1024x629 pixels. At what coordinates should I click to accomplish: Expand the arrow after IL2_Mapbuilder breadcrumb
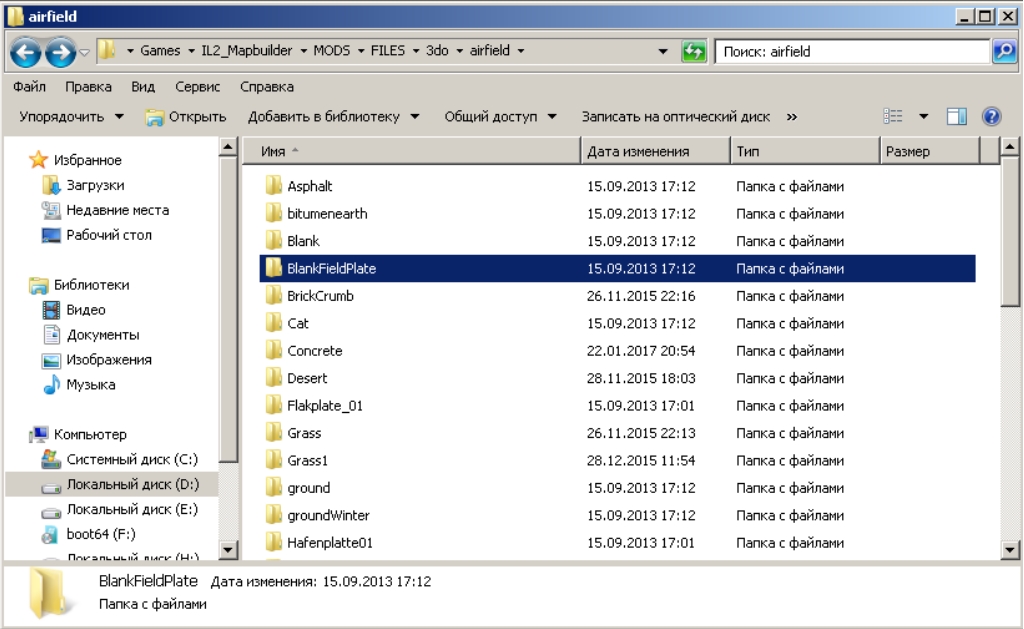304,51
